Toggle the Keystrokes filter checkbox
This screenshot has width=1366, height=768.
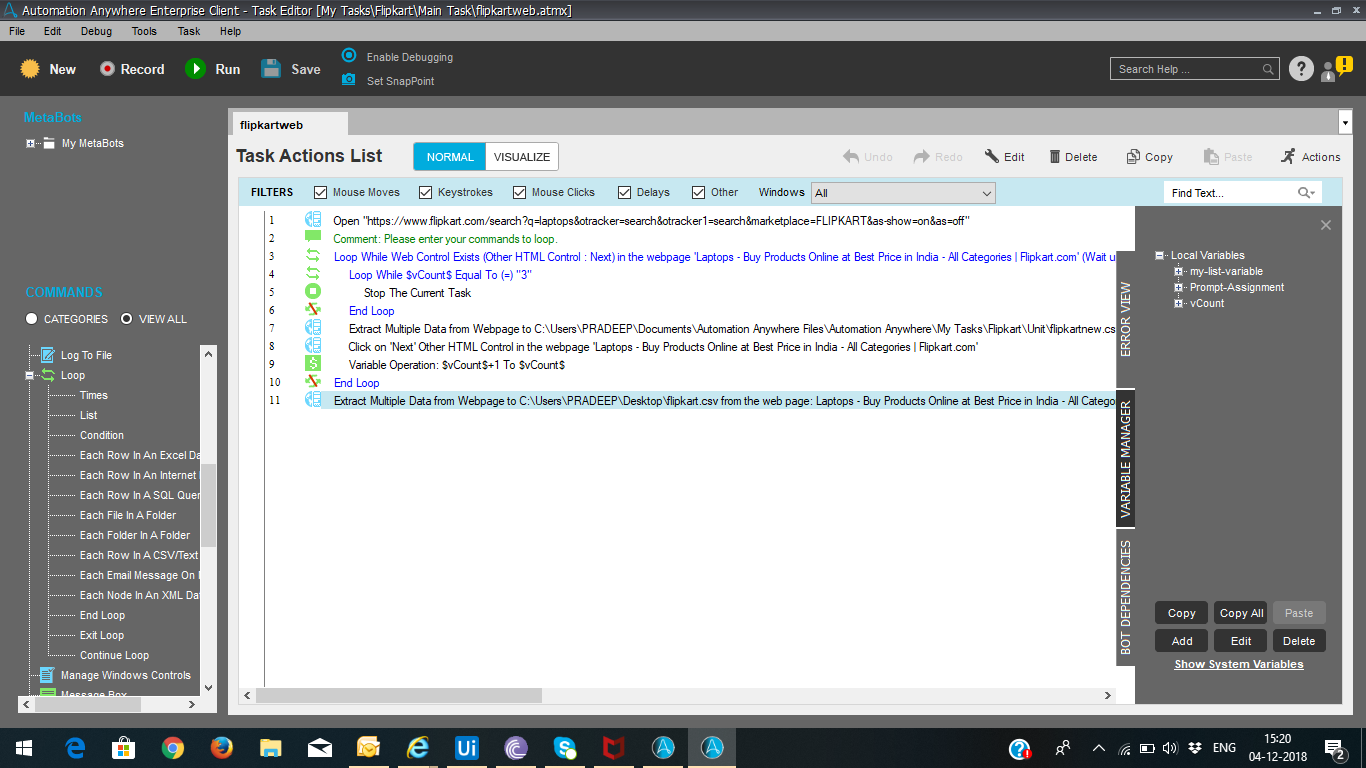point(425,192)
